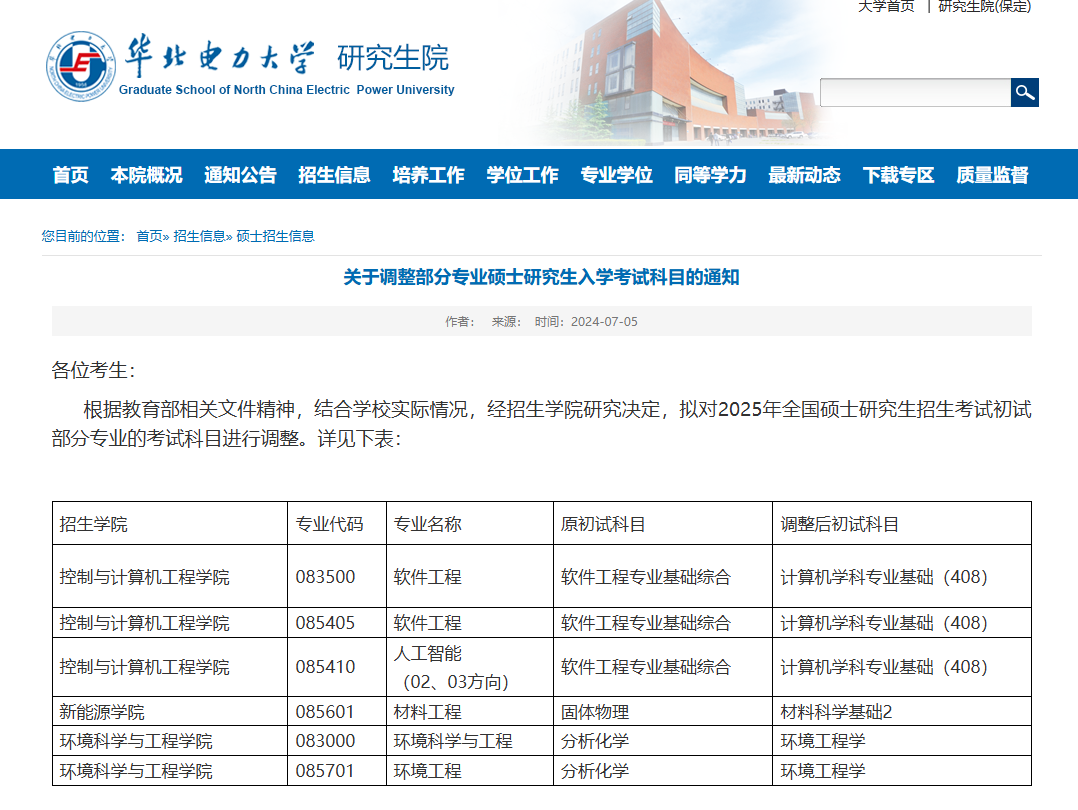The image size is (1078, 810).
Task: Click the campus building banner image
Action: 677,72
